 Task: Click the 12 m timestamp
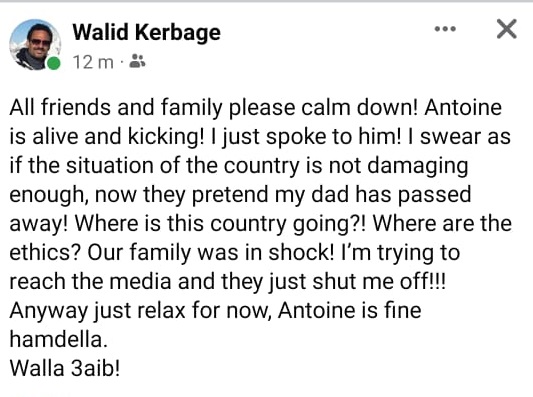(93, 62)
